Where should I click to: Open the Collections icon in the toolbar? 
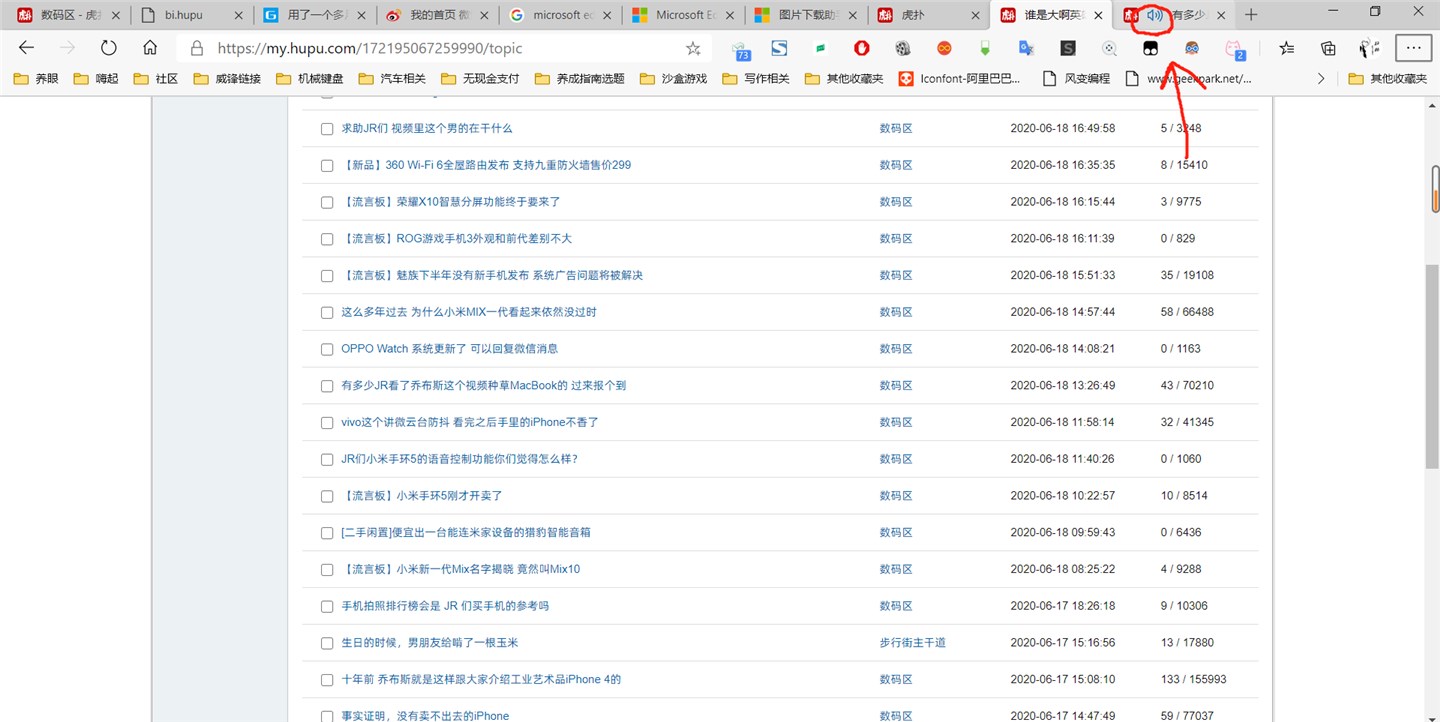tap(1328, 48)
